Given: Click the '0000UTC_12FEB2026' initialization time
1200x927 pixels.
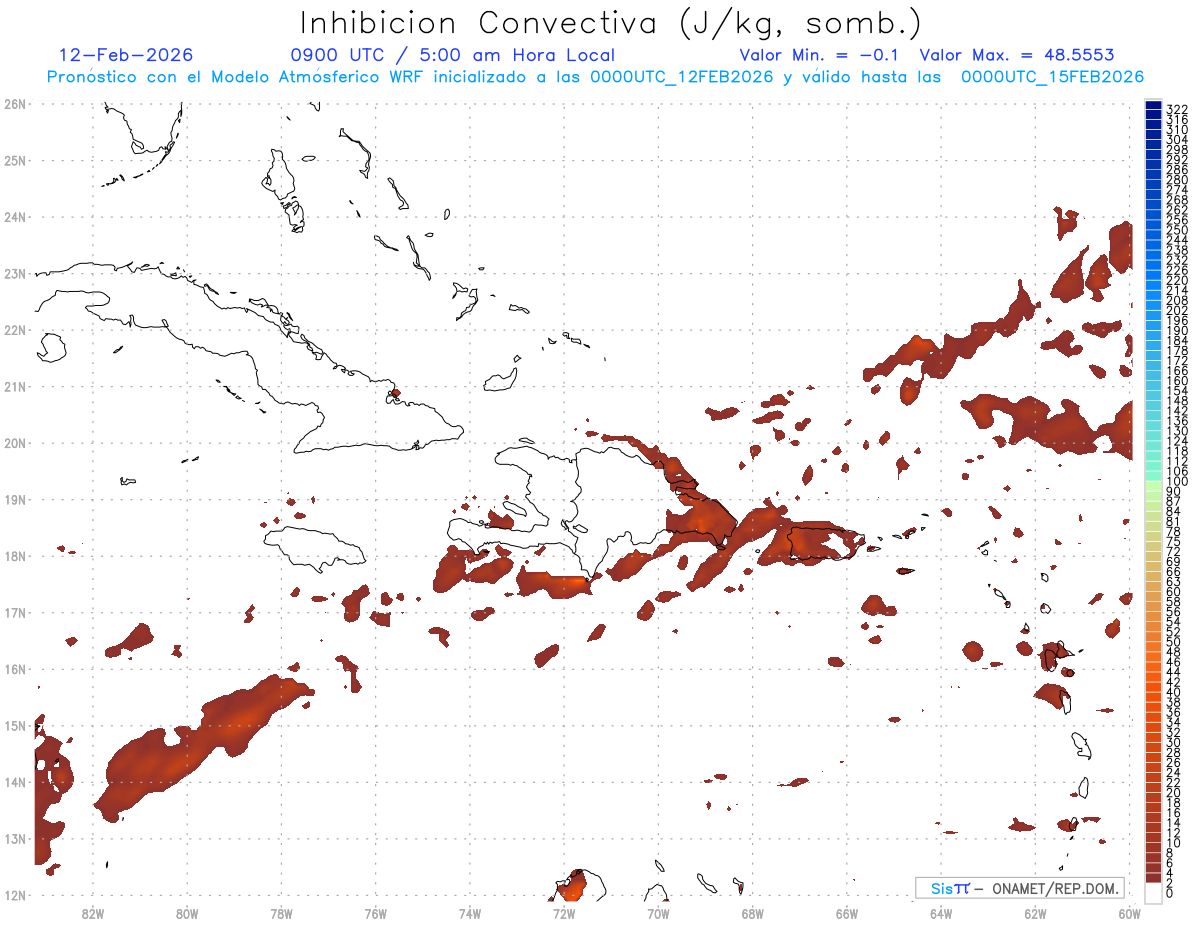Looking at the screenshot, I should [x=681, y=77].
